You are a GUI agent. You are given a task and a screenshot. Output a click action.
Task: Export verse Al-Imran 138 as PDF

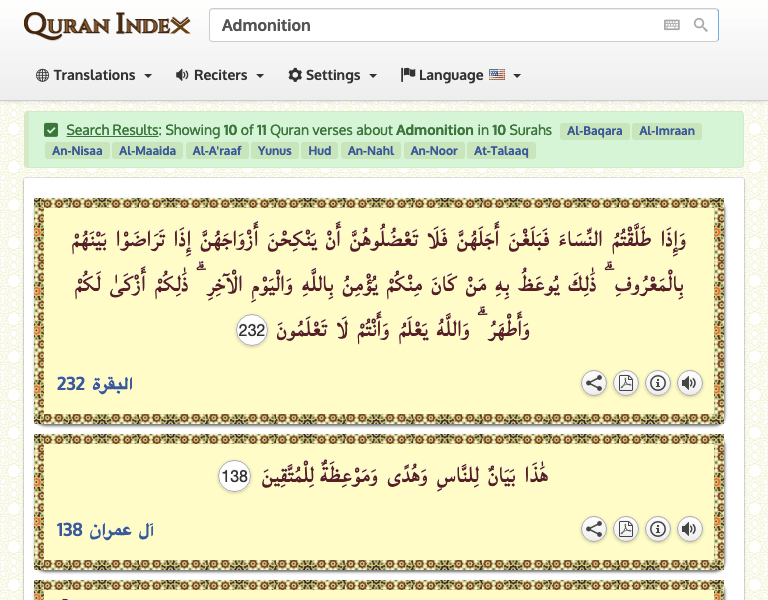coord(625,529)
